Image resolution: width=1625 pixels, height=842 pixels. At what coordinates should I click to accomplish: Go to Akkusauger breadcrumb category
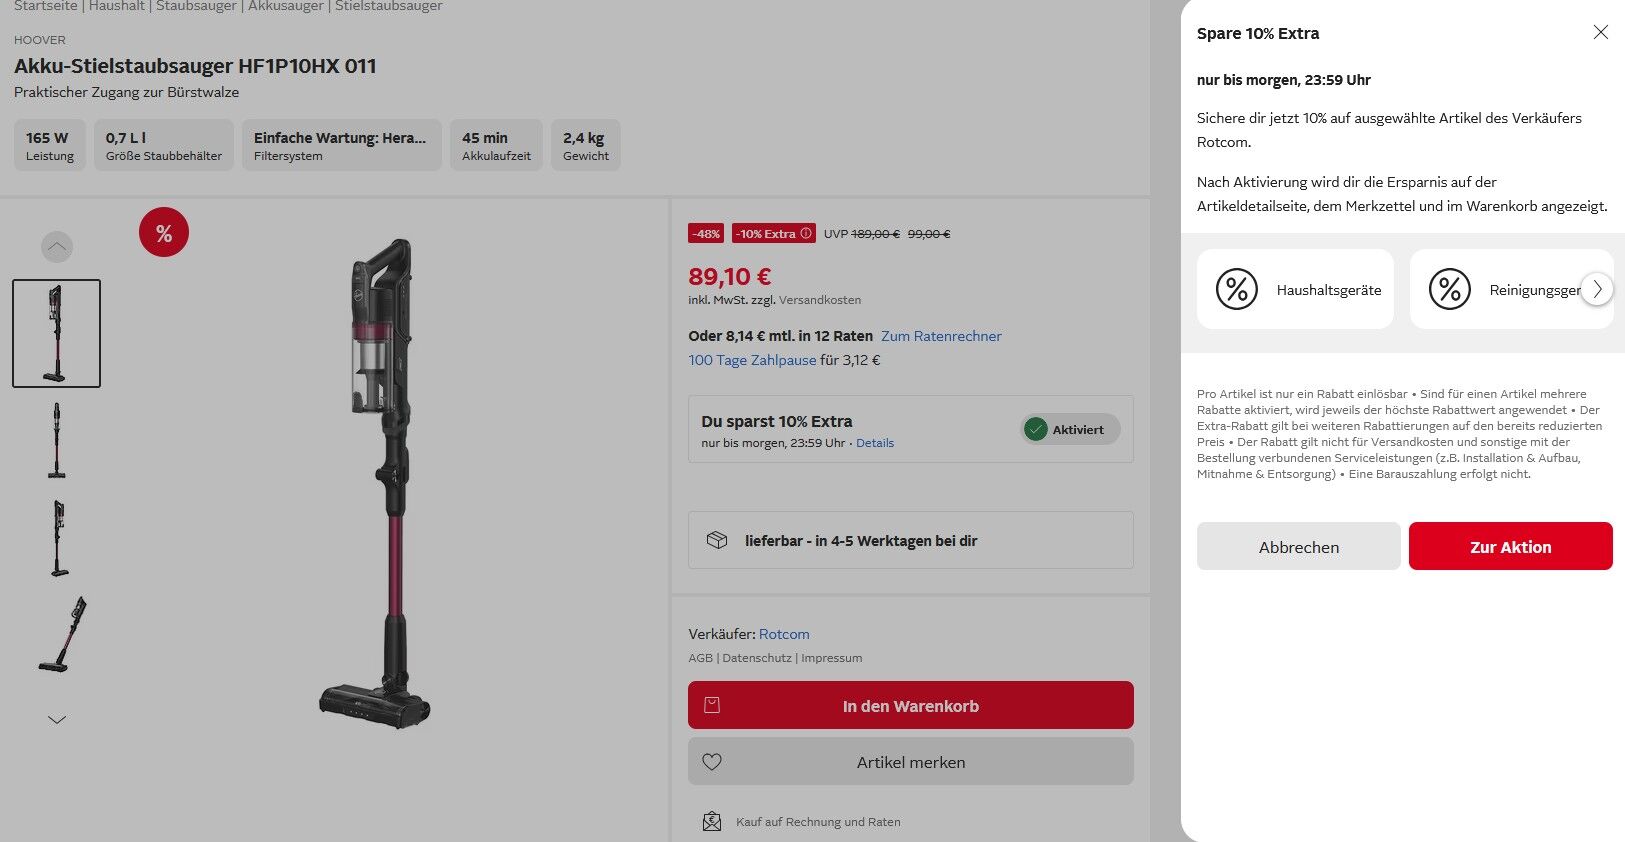click(x=285, y=6)
